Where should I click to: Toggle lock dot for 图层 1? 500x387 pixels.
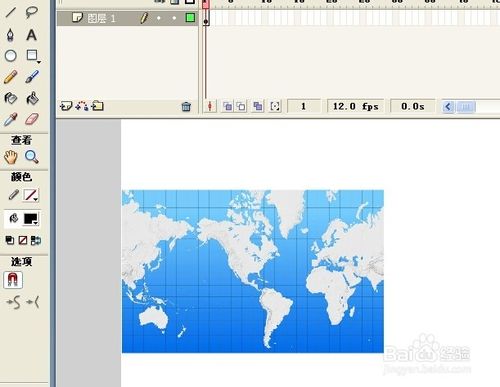pos(174,18)
